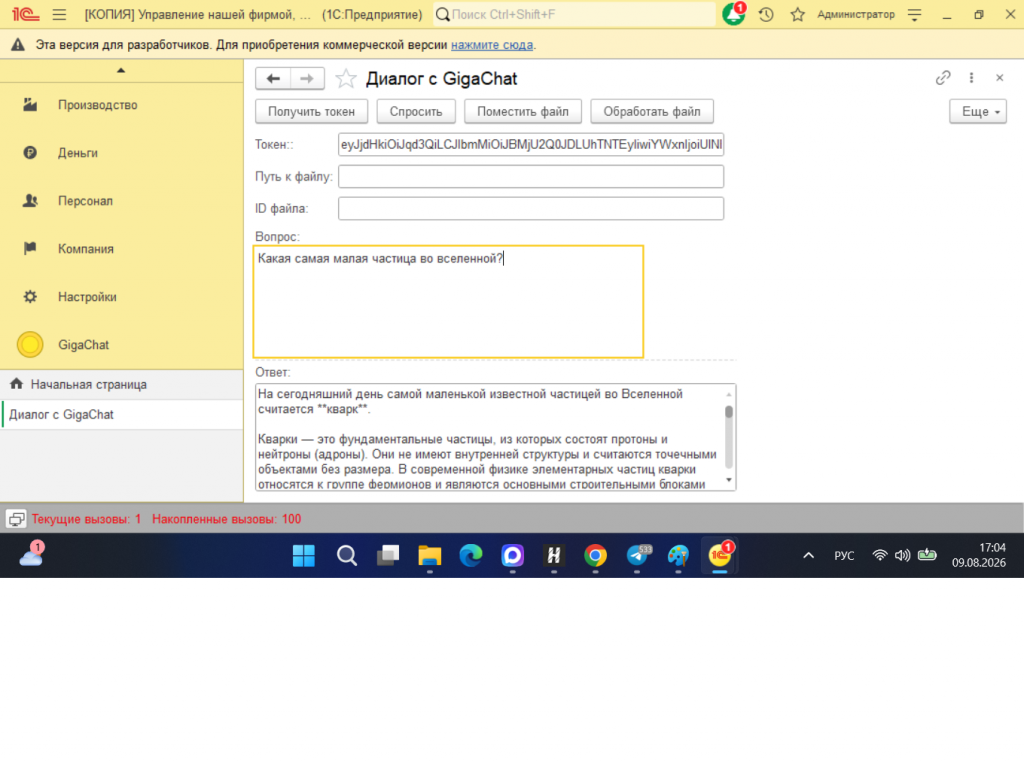Launch Microsoft Edge from taskbar
This screenshot has height=763, width=1024.
471,556
